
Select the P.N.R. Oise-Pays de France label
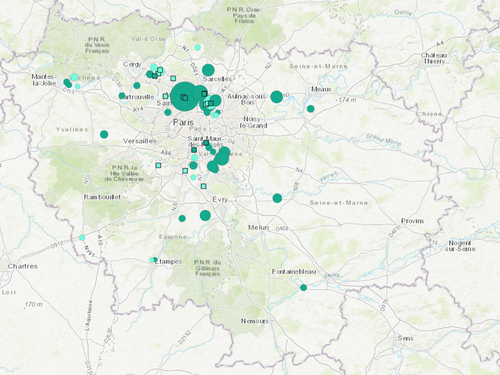pos(244,15)
